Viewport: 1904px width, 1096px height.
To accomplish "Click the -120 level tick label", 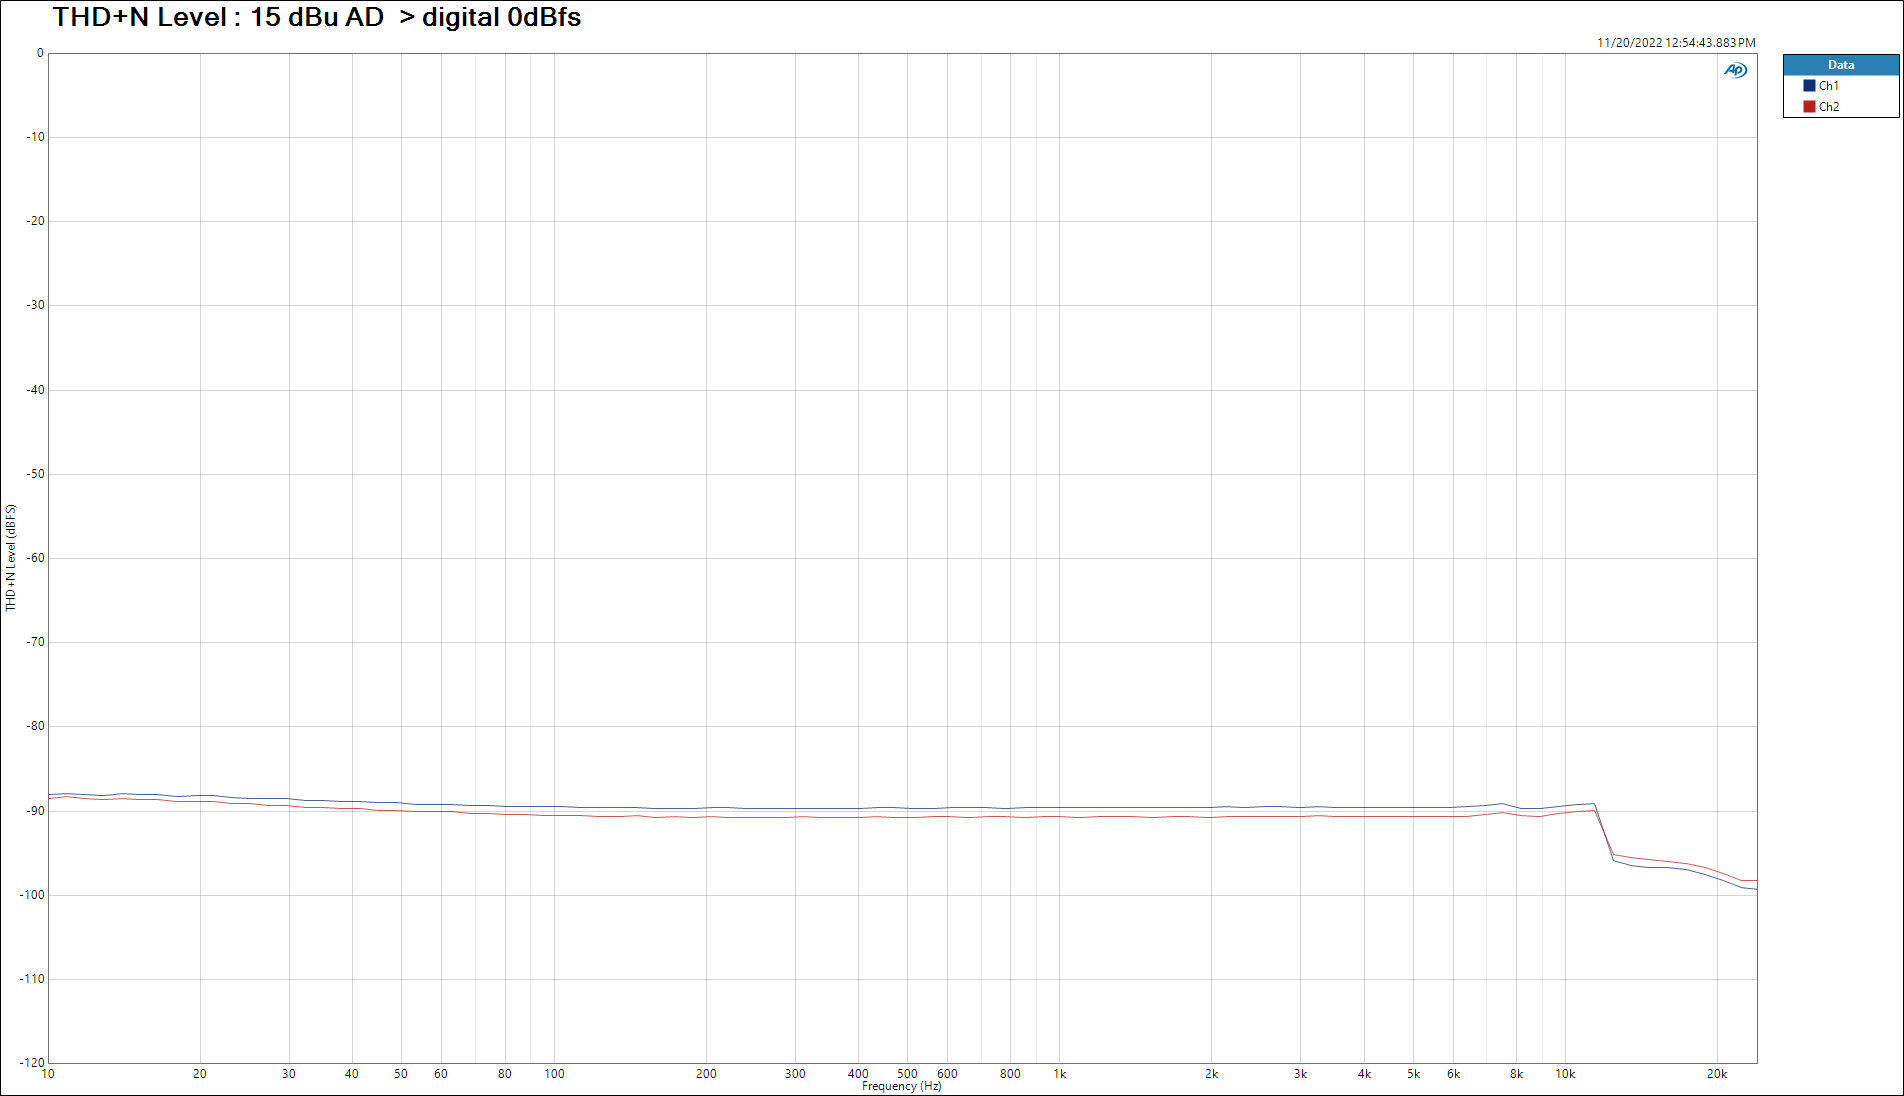I will 32,1063.
